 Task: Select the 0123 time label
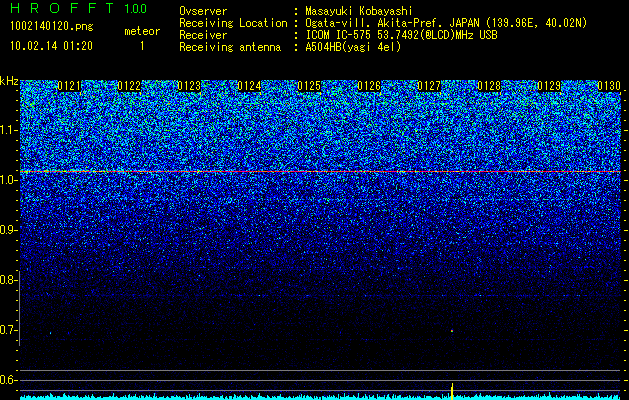coord(189,86)
